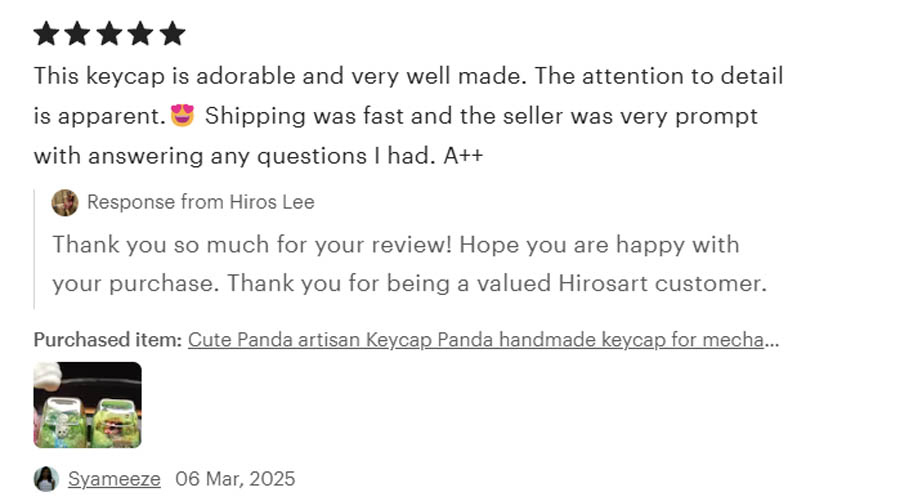Open the Syameeze reviewer profile picture

[x=46, y=479]
